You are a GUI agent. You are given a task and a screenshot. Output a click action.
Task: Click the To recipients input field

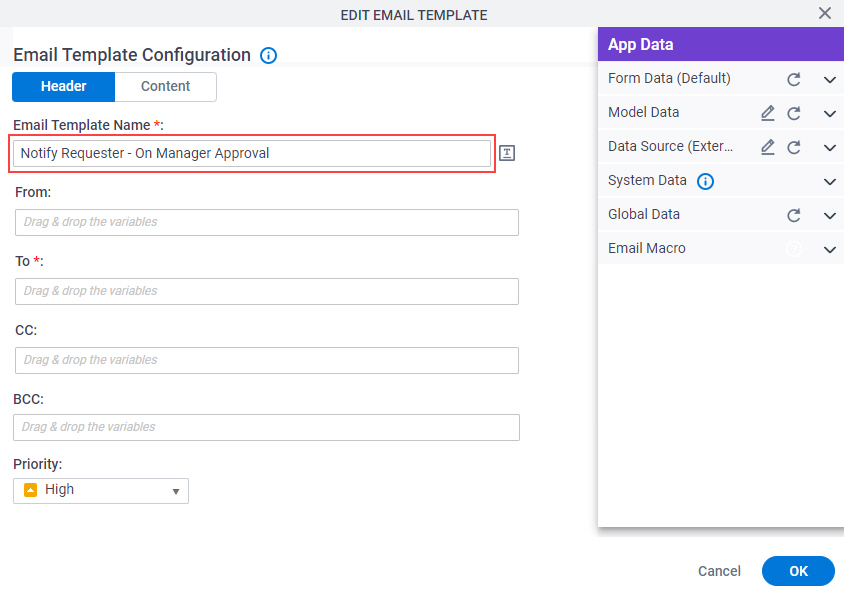[267, 291]
